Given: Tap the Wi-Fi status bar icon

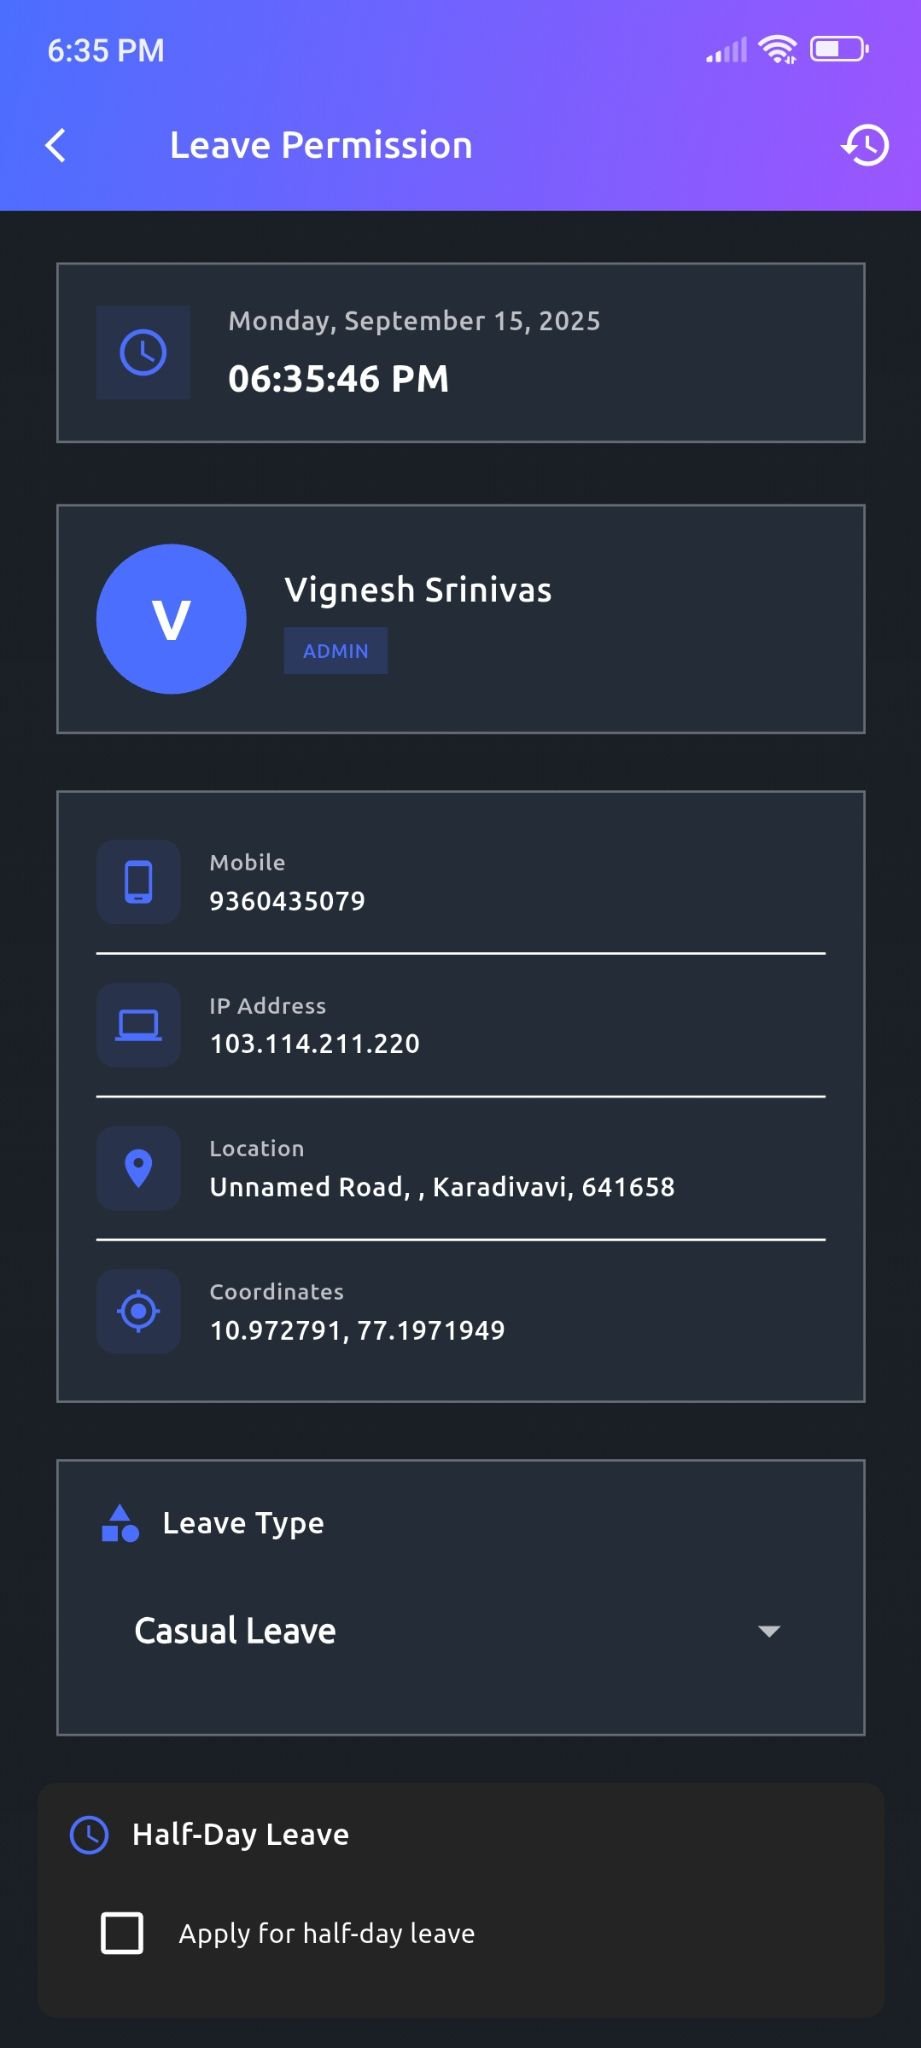Looking at the screenshot, I should [777, 49].
